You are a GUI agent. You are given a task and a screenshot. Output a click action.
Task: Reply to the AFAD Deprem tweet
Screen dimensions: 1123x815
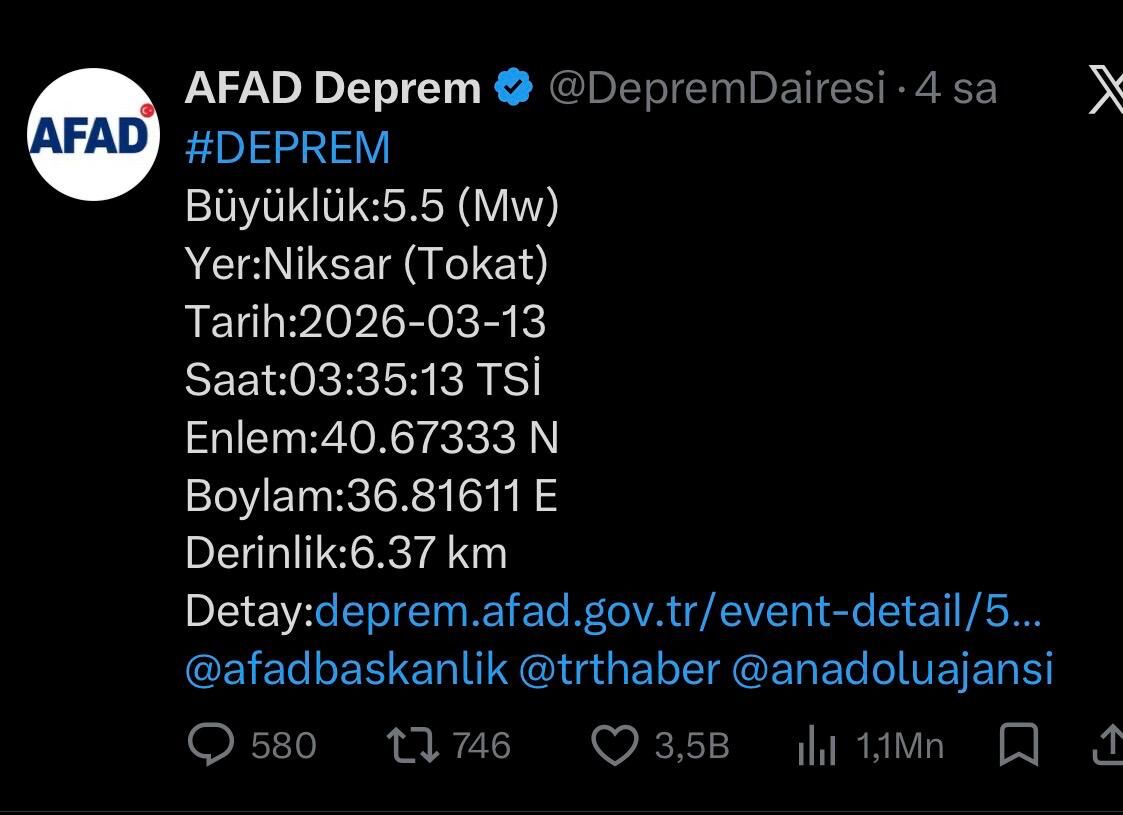pyautogui.click(x=210, y=744)
